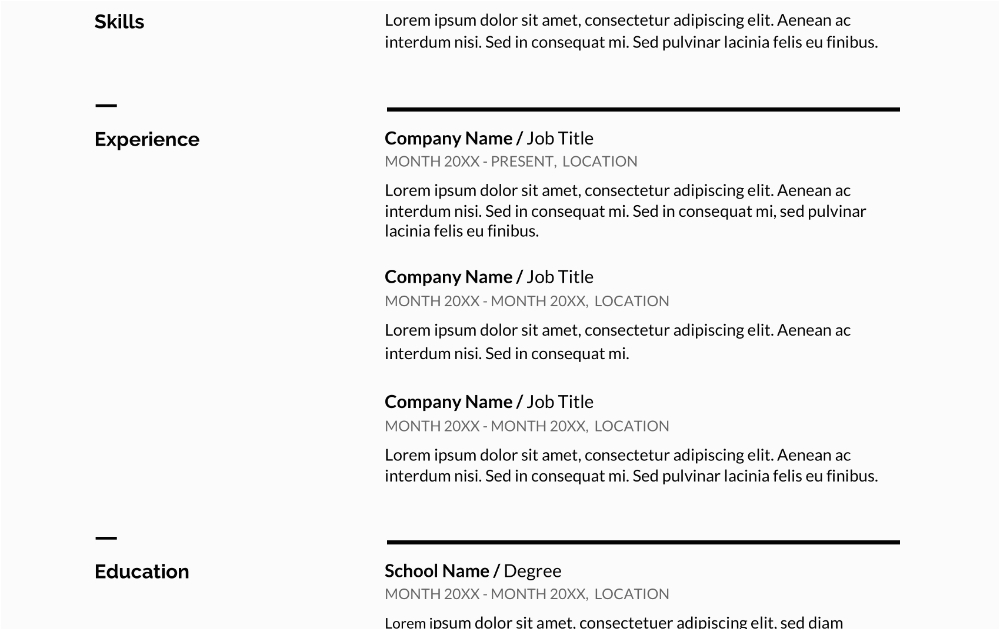Viewport: 1000px width, 630px height.
Task: Select the first Company Name text
Action: [x=448, y=138]
